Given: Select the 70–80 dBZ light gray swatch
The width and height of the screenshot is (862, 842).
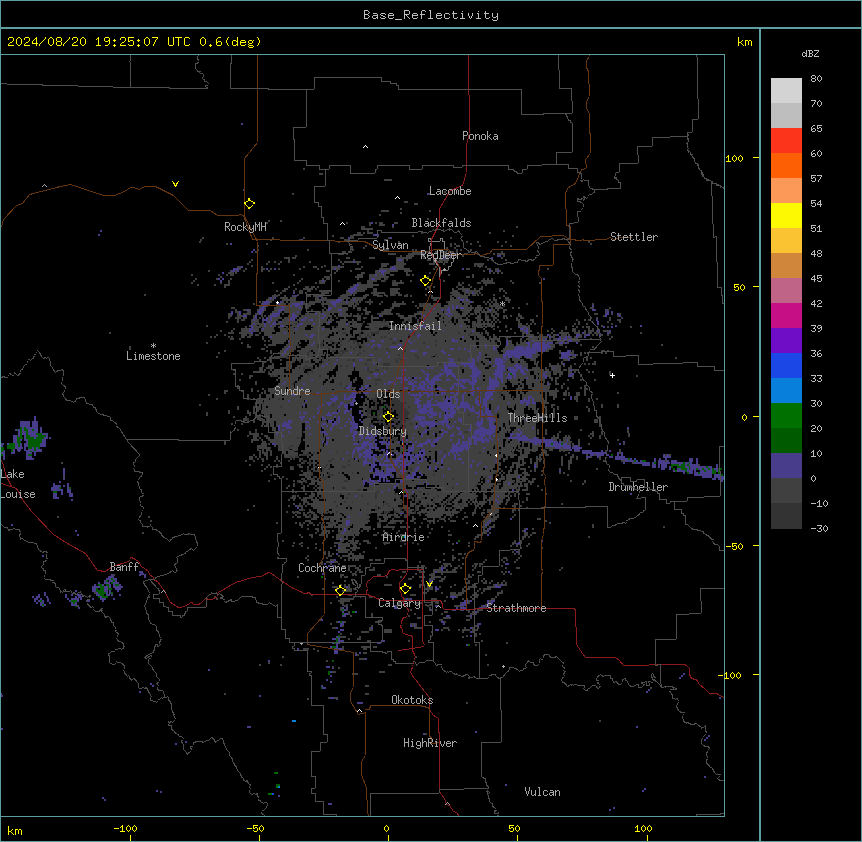Looking at the screenshot, I should pyautogui.click(x=786, y=90).
